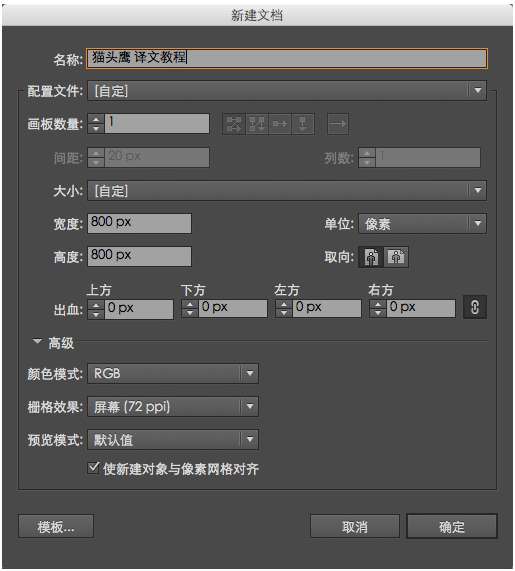
Task: Click the 宽度 width input field
Action: tap(139, 223)
